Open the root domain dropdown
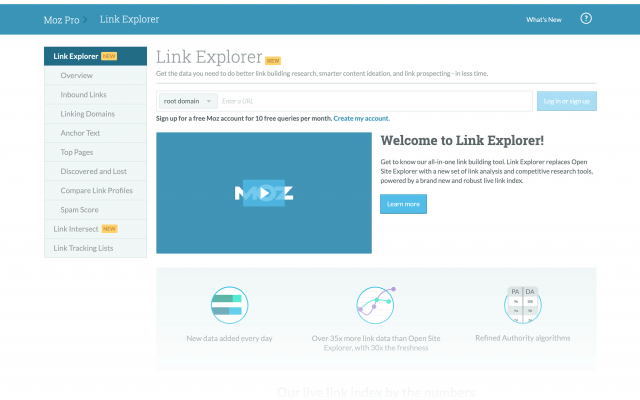The image size is (640, 400). tap(188, 101)
